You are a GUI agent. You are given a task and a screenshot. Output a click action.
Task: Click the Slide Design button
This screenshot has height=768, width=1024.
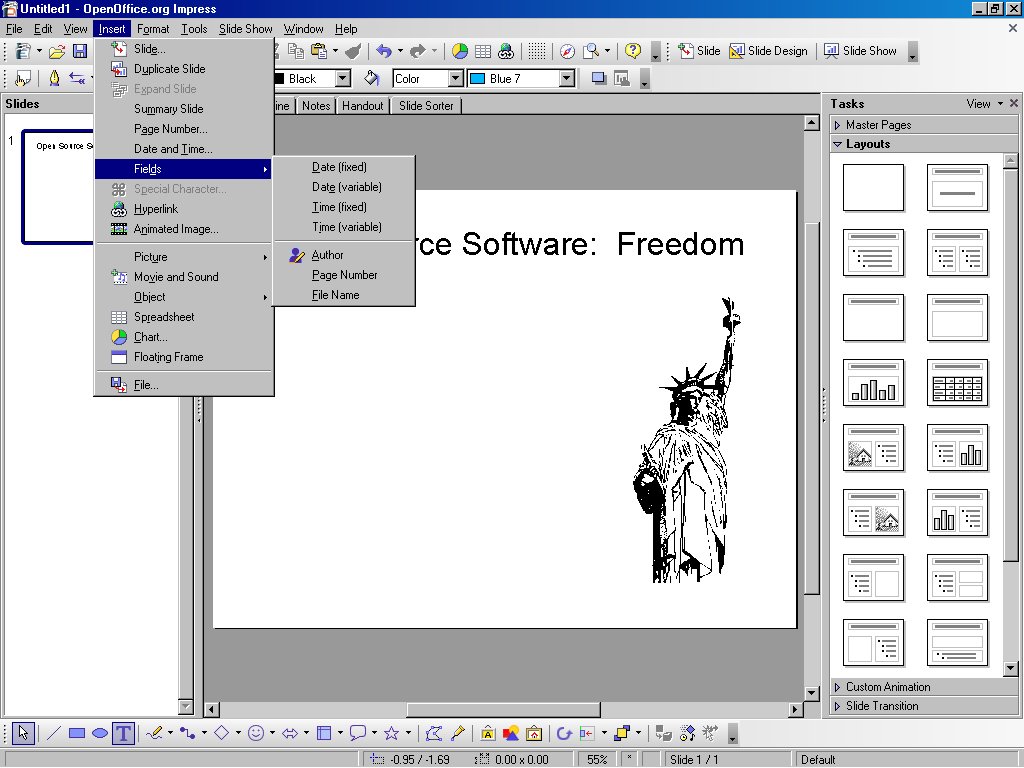click(768, 51)
